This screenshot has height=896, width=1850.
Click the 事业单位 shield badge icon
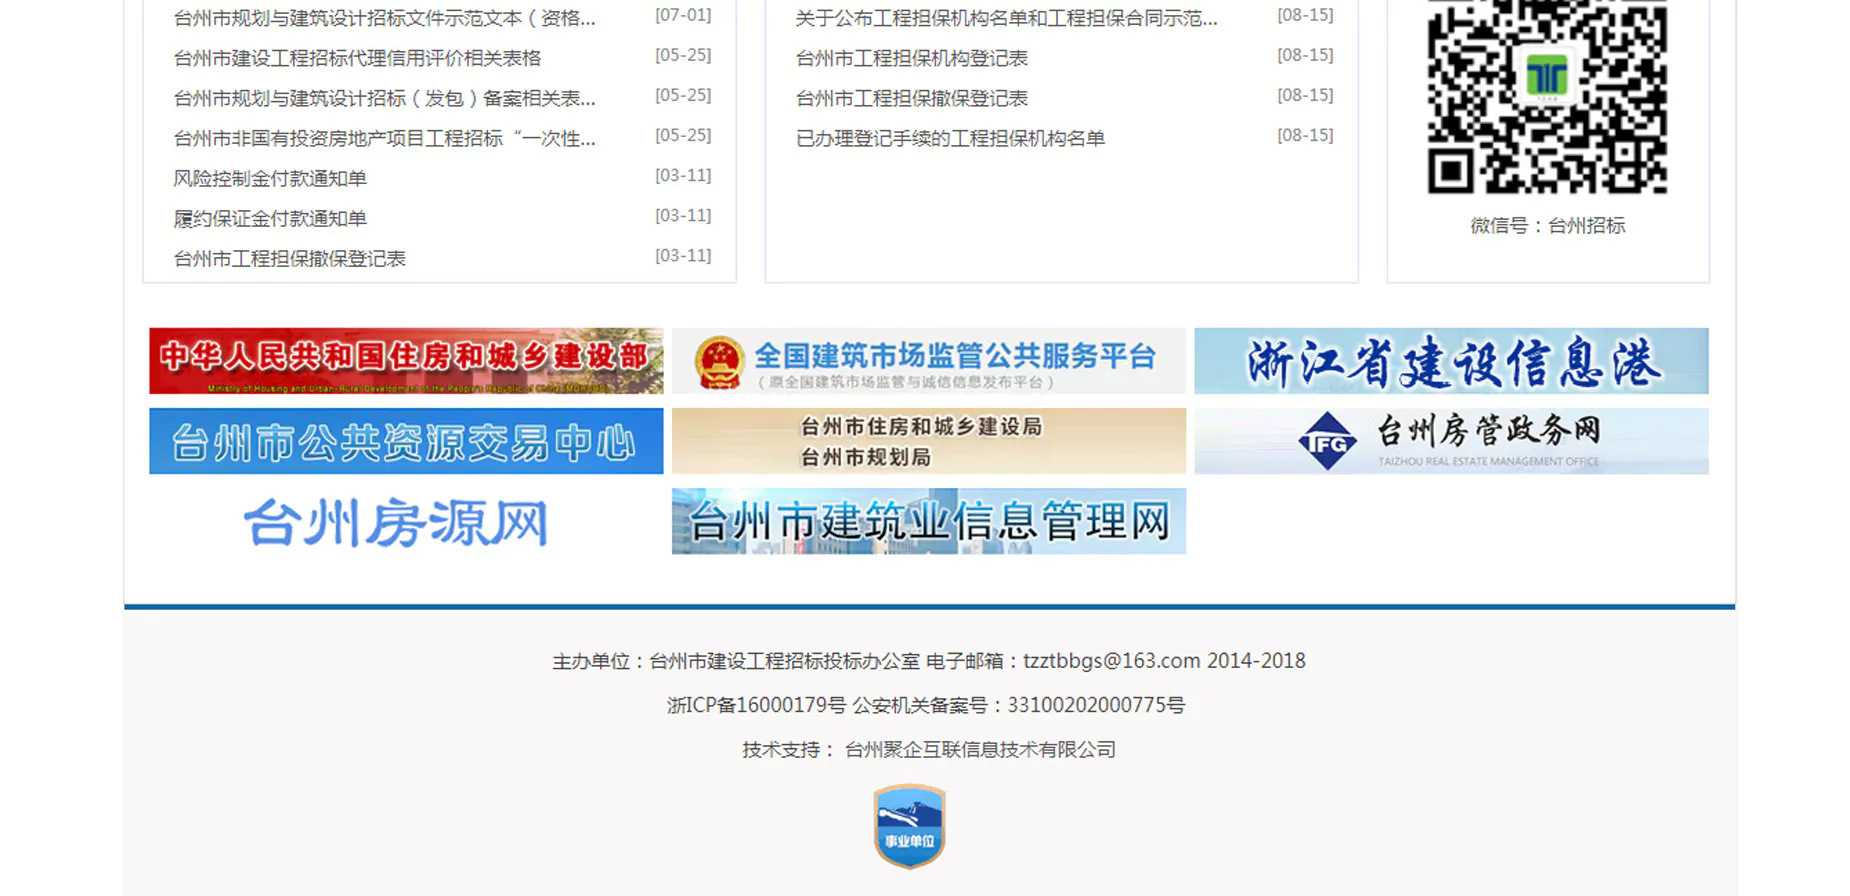tap(909, 826)
